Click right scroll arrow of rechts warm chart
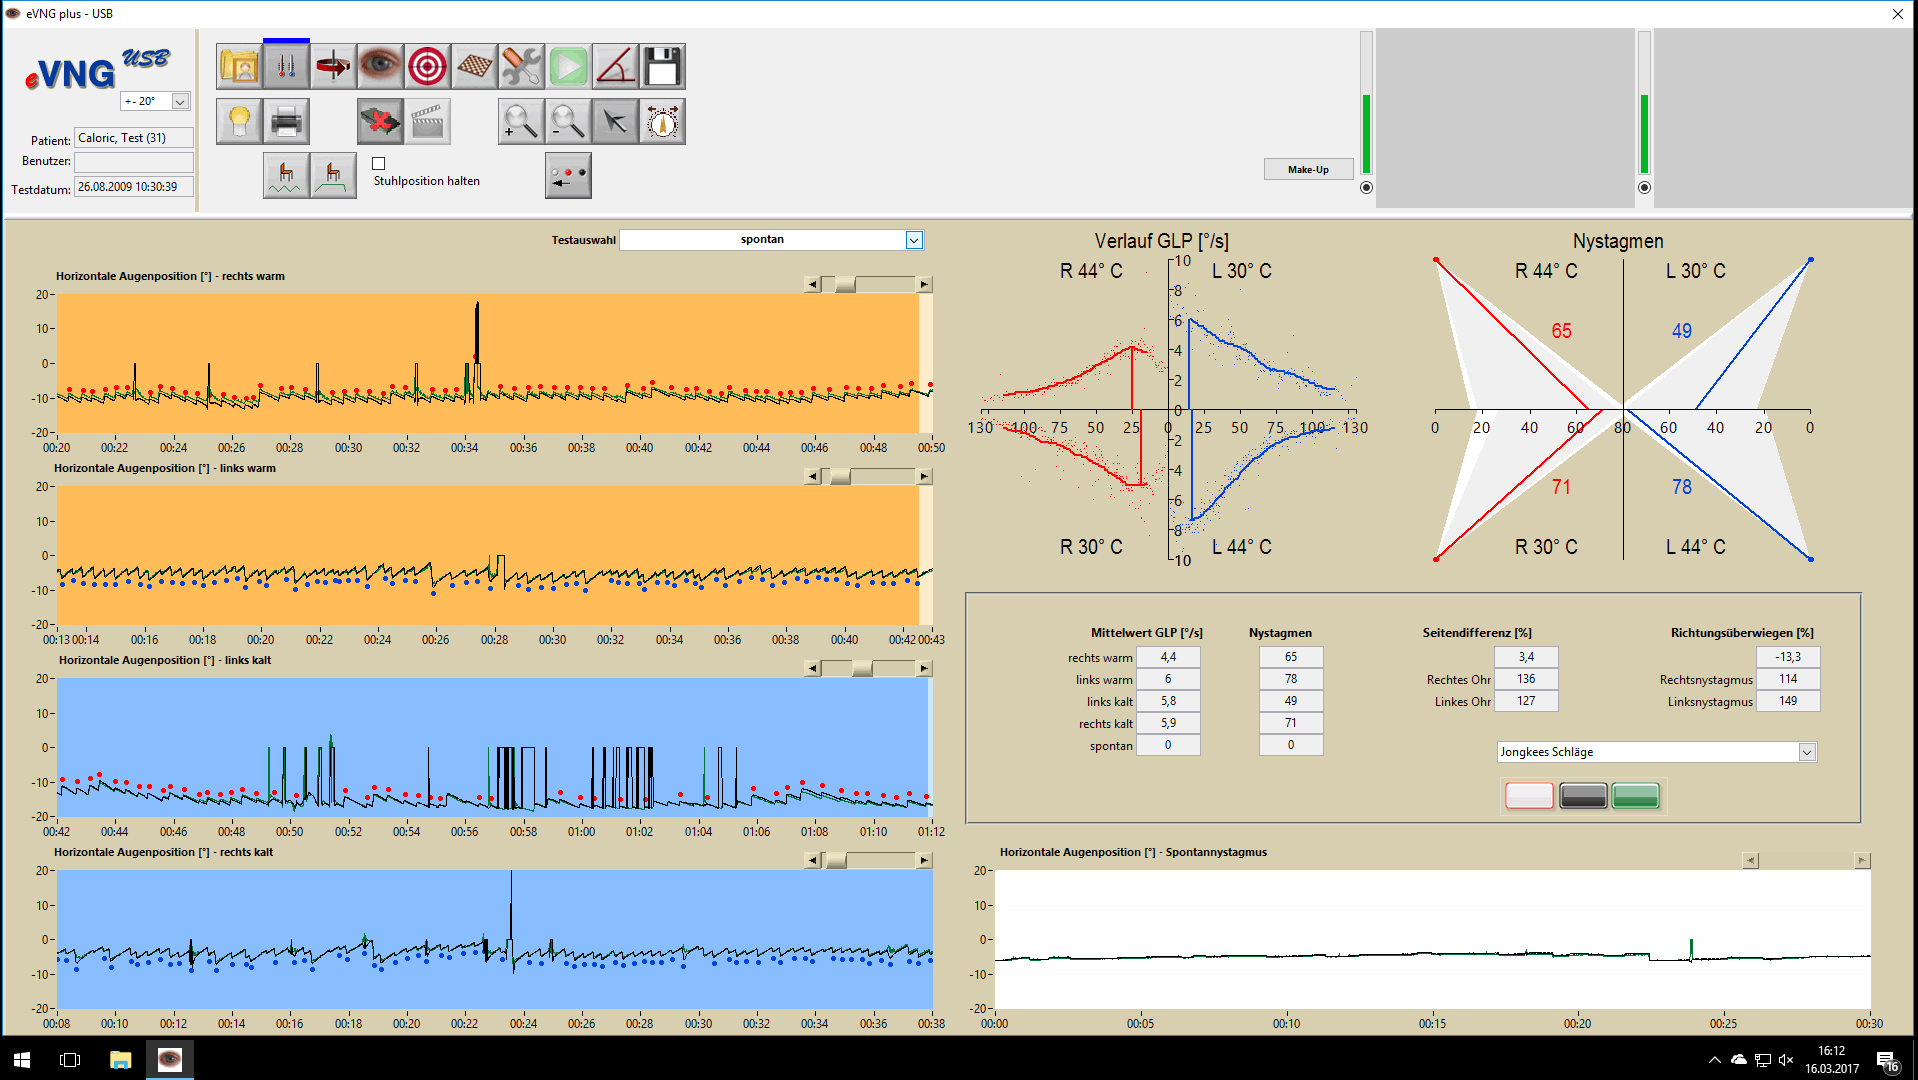This screenshot has width=1918, height=1080. pos(924,285)
